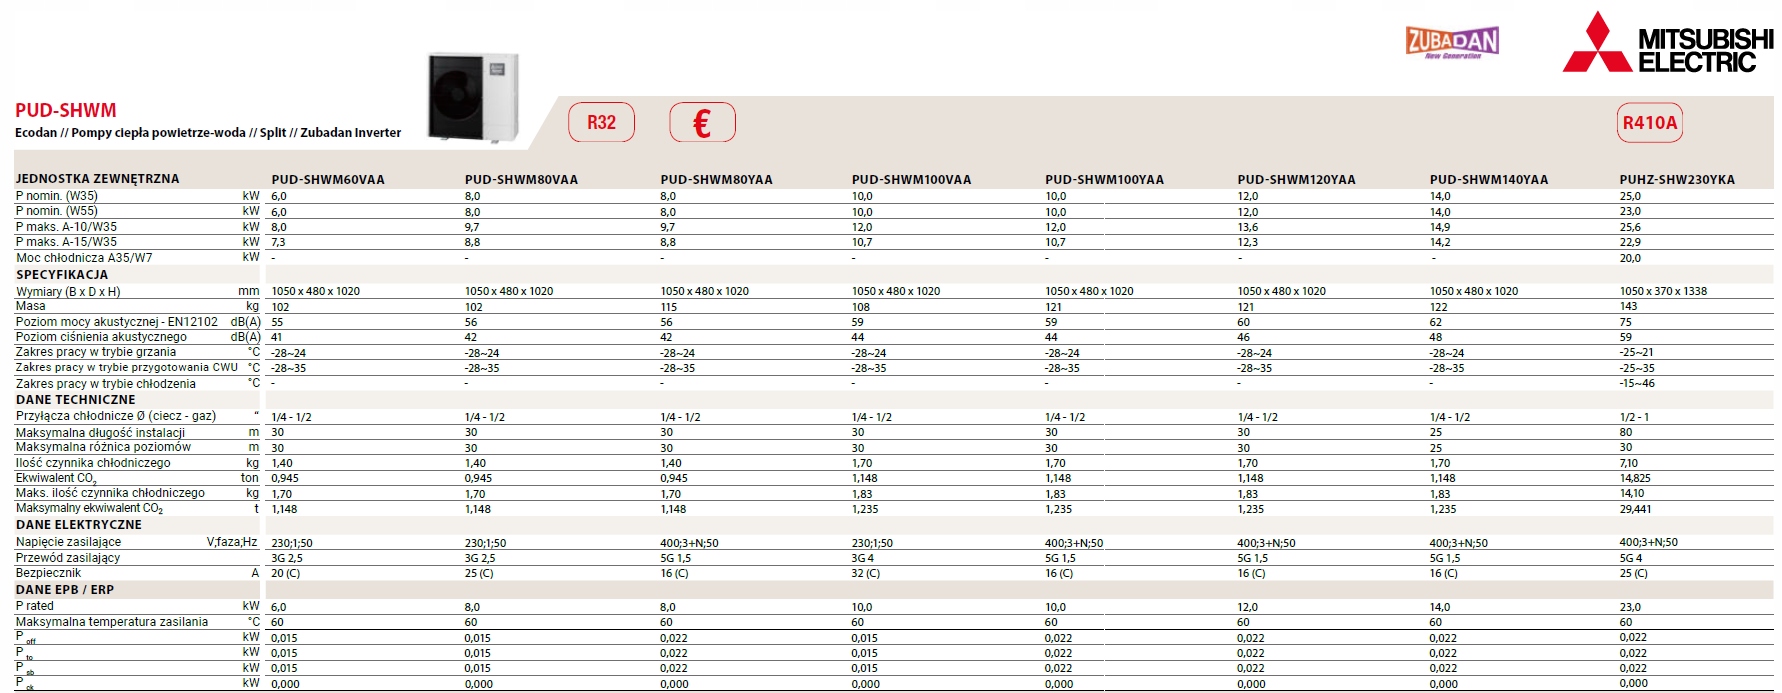Viewport: 1782px width, 693px height.
Task: Click the Moc chłodnicza A35/W7 row label
Action: coord(84,258)
